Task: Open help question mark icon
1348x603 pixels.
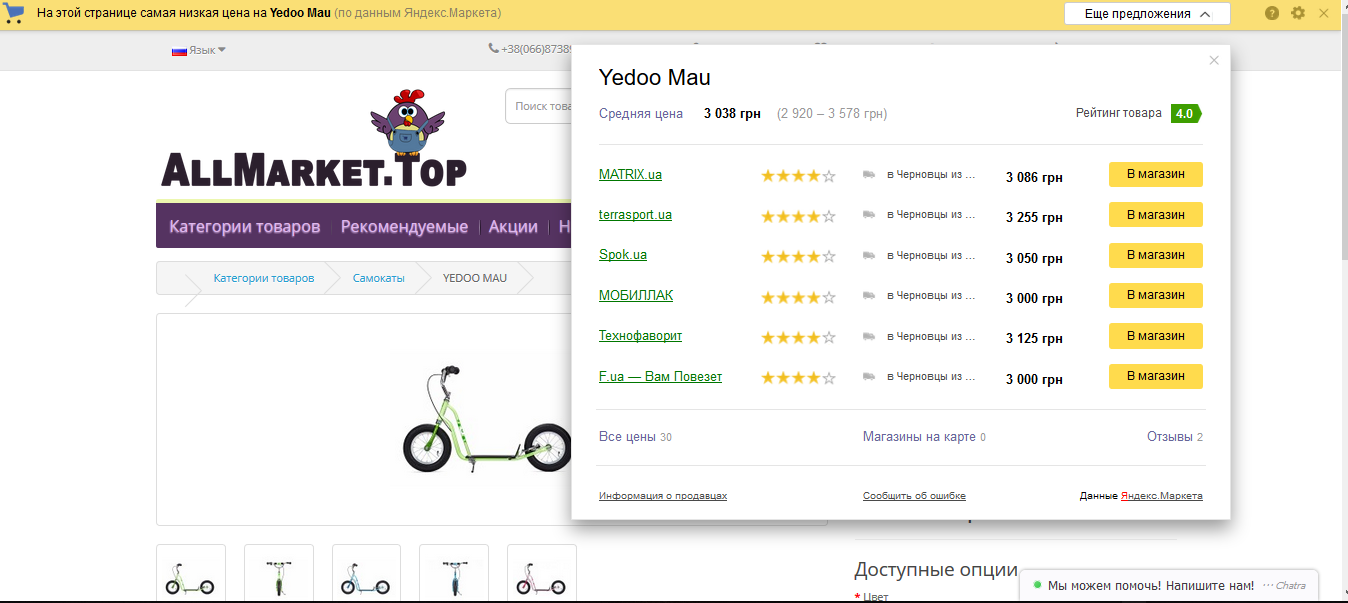Action: click(x=1272, y=13)
